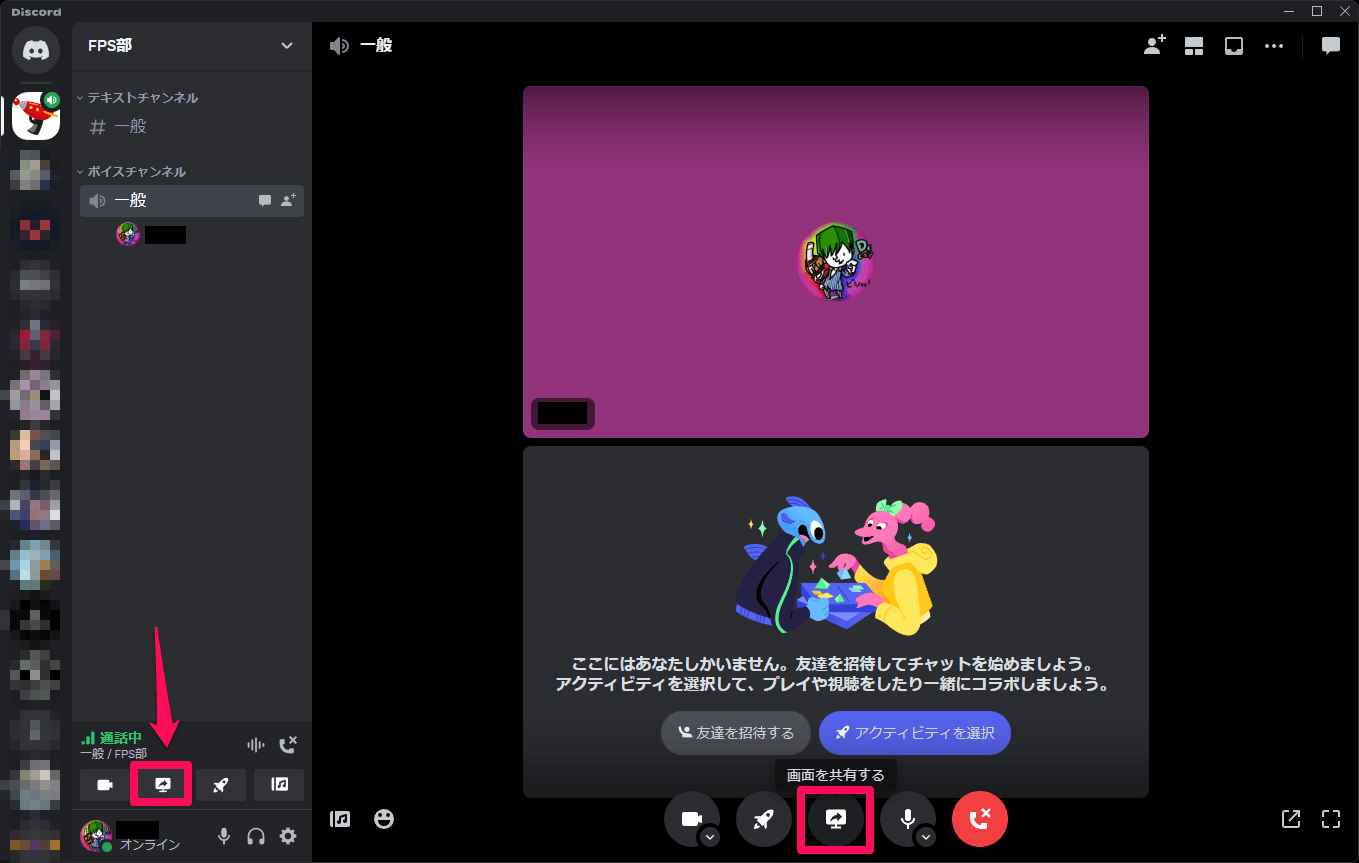Open camera device options chevron
This screenshot has width=1359, height=863.
coord(710,837)
